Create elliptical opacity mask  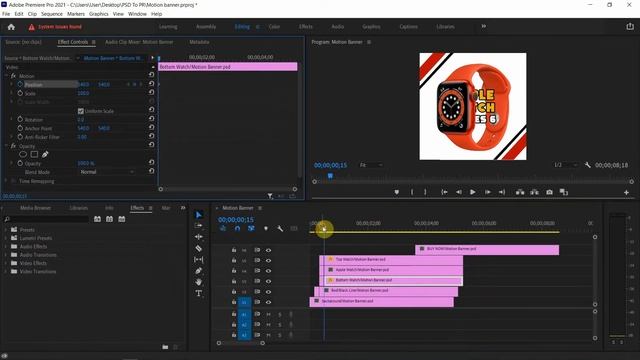click(x=23, y=154)
